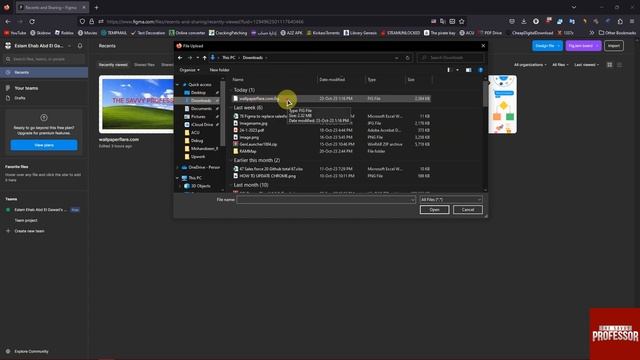This screenshot has height=360, width=640.
Task: Open Recents in Figma sidebar
Action: (44, 73)
